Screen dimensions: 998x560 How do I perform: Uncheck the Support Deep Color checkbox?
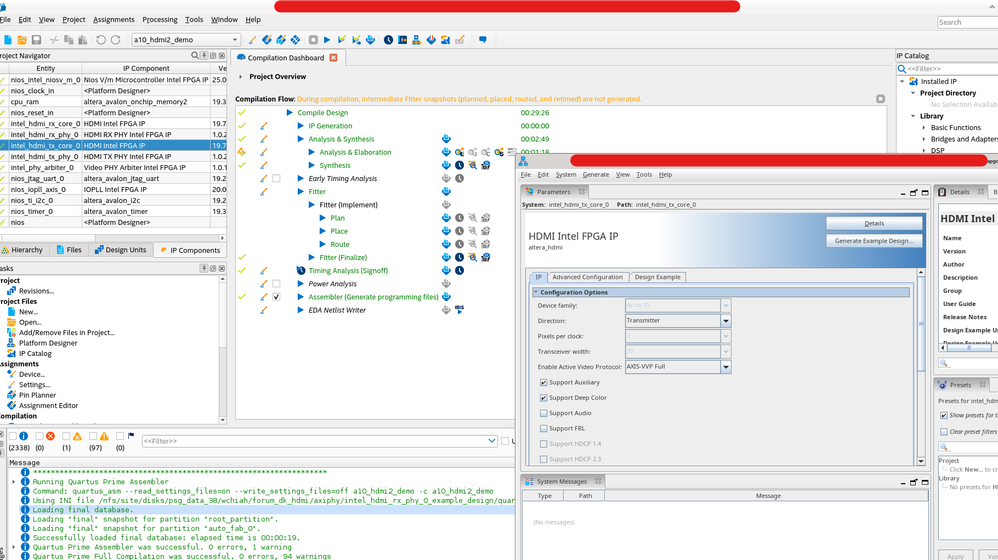point(543,398)
